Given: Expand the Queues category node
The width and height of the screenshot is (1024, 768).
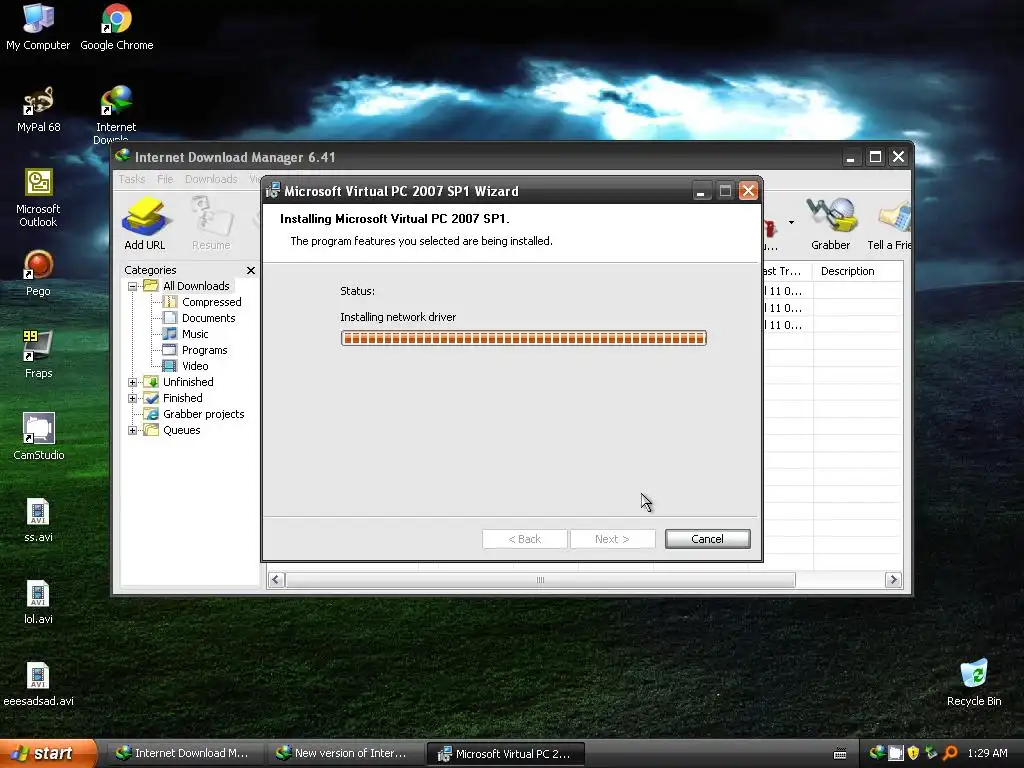Looking at the screenshot, I should tap(133, 430).
